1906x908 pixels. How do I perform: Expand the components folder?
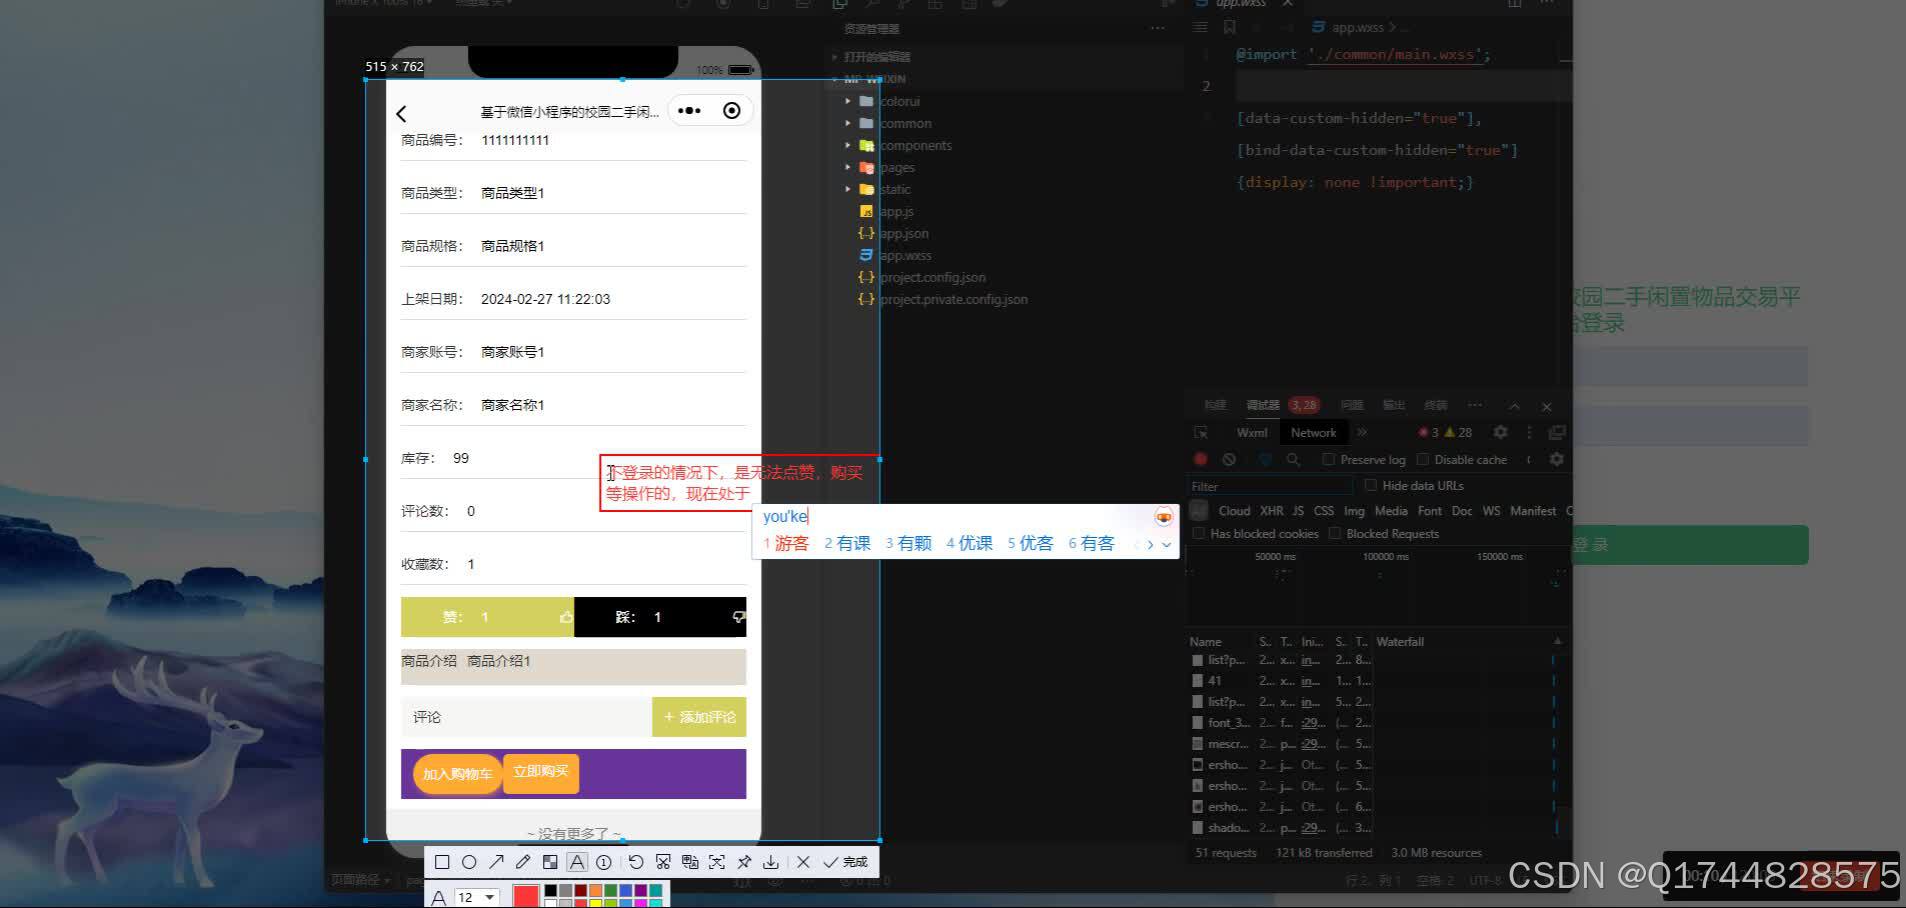[848, 145]
